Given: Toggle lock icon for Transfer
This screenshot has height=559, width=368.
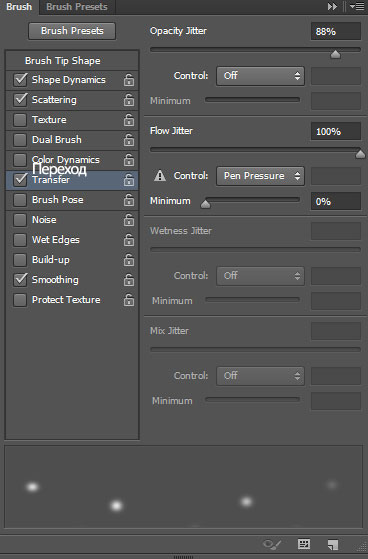Looking at the screenshot, I should (129, 180).
